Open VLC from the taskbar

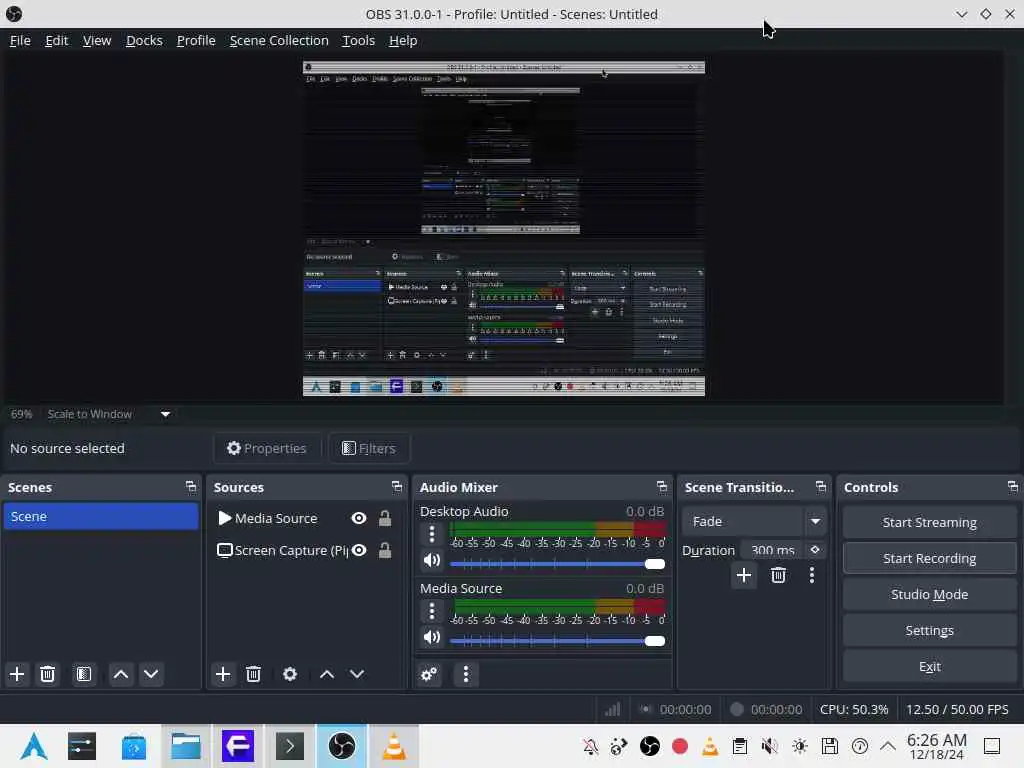point(394,746)
